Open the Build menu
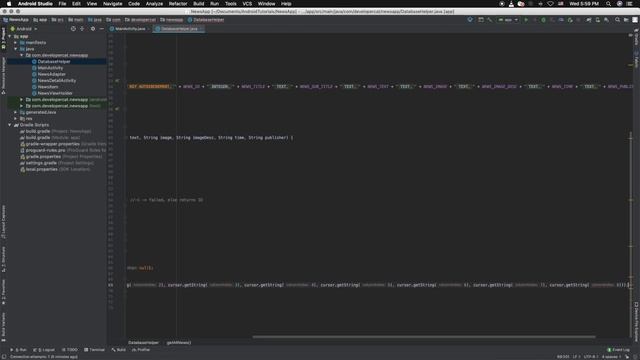Viewport: 640px width, 360px height. [199, 4]
